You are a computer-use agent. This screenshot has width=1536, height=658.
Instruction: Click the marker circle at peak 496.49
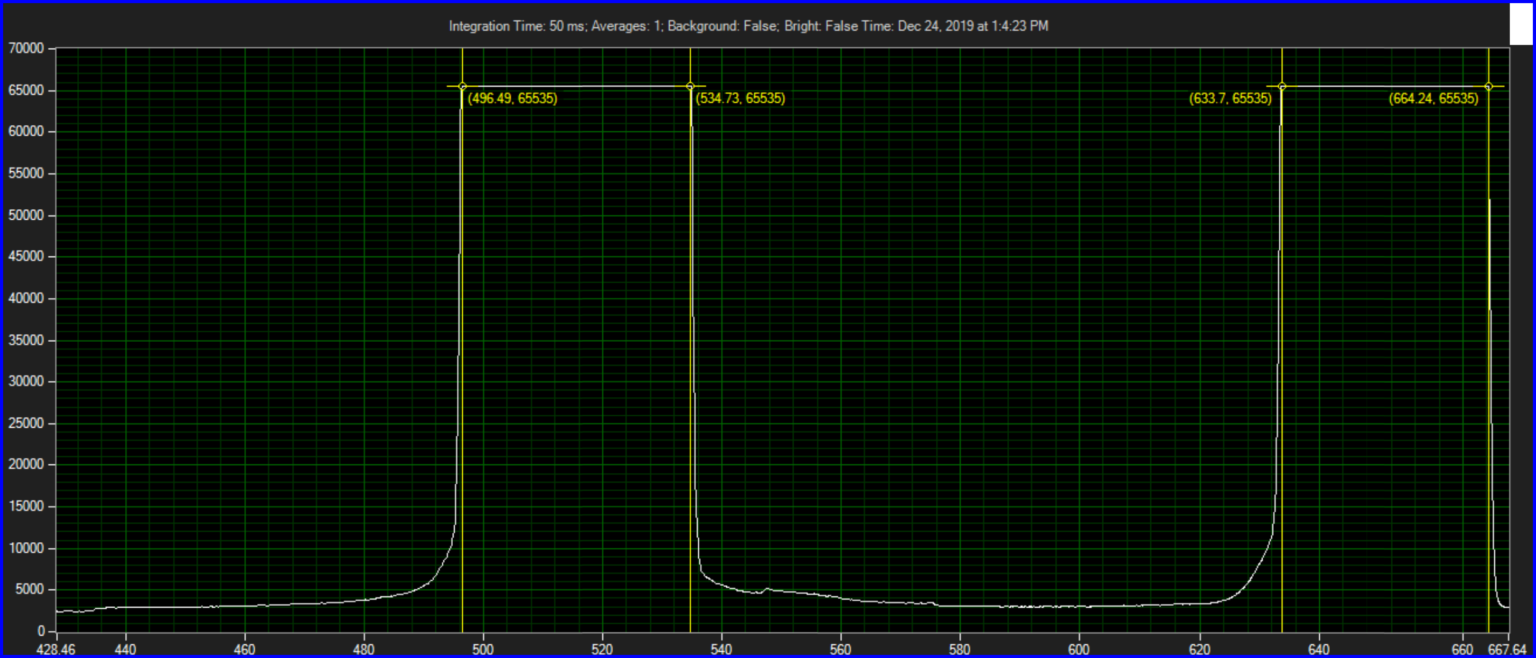[x=462, y=87]
